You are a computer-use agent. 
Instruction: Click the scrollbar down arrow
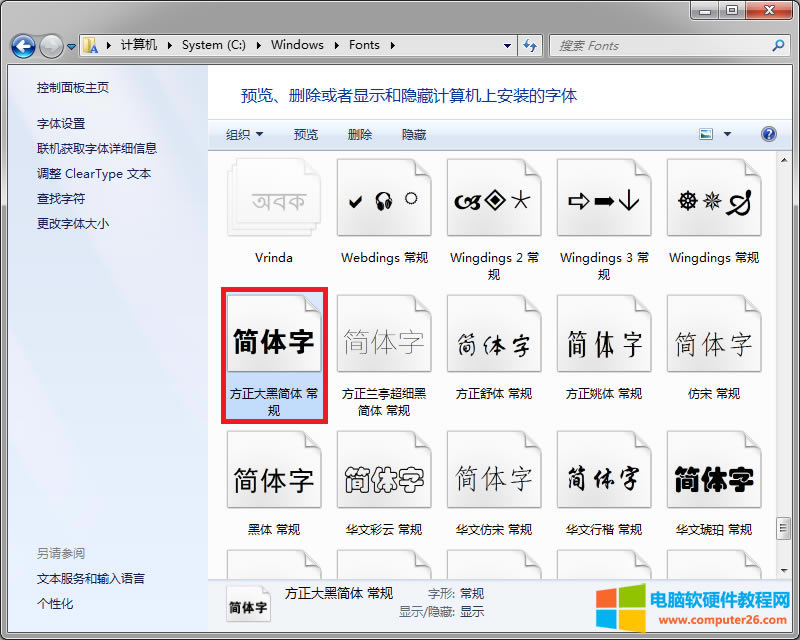tap(784, 571)
